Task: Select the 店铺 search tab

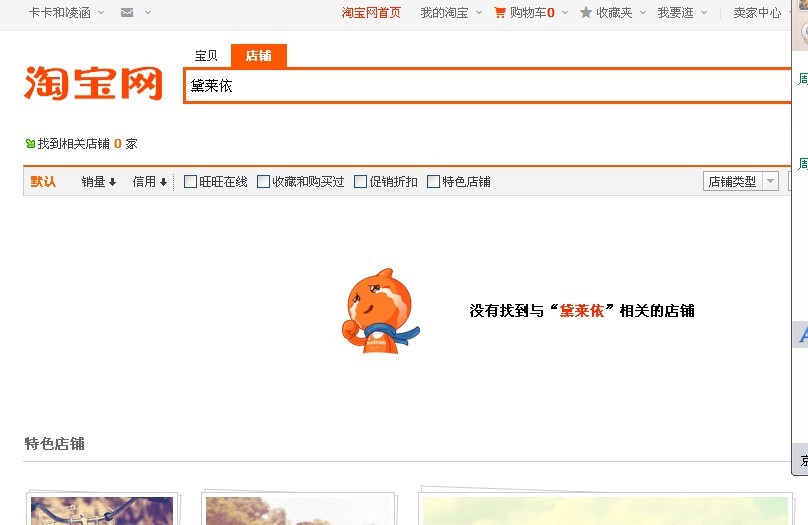Action: (x=258, y=56)
